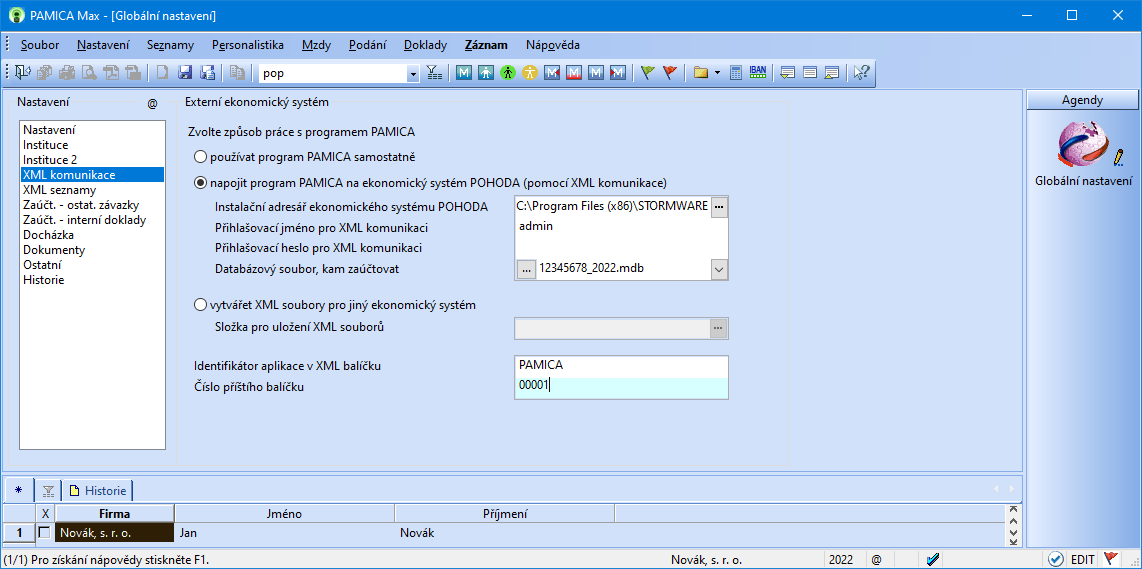This screenshot has height=569, width=1142.
Task: Click the save-and-print diskette icon
Action: (x=208, y=72)
